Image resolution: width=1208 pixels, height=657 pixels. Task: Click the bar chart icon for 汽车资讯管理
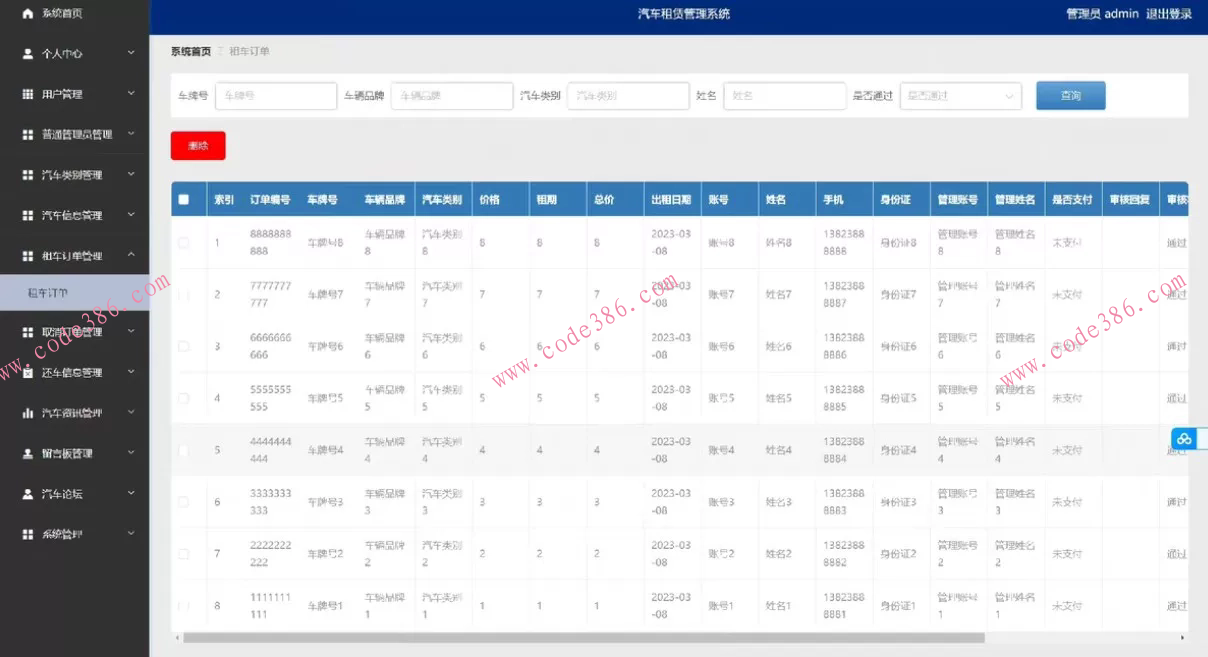[x=28, y=413]
